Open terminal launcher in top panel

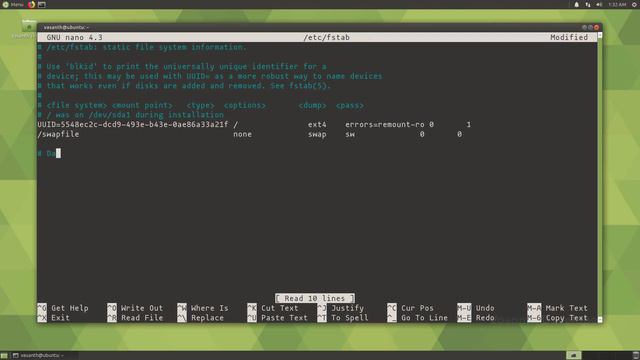[42, 4]
